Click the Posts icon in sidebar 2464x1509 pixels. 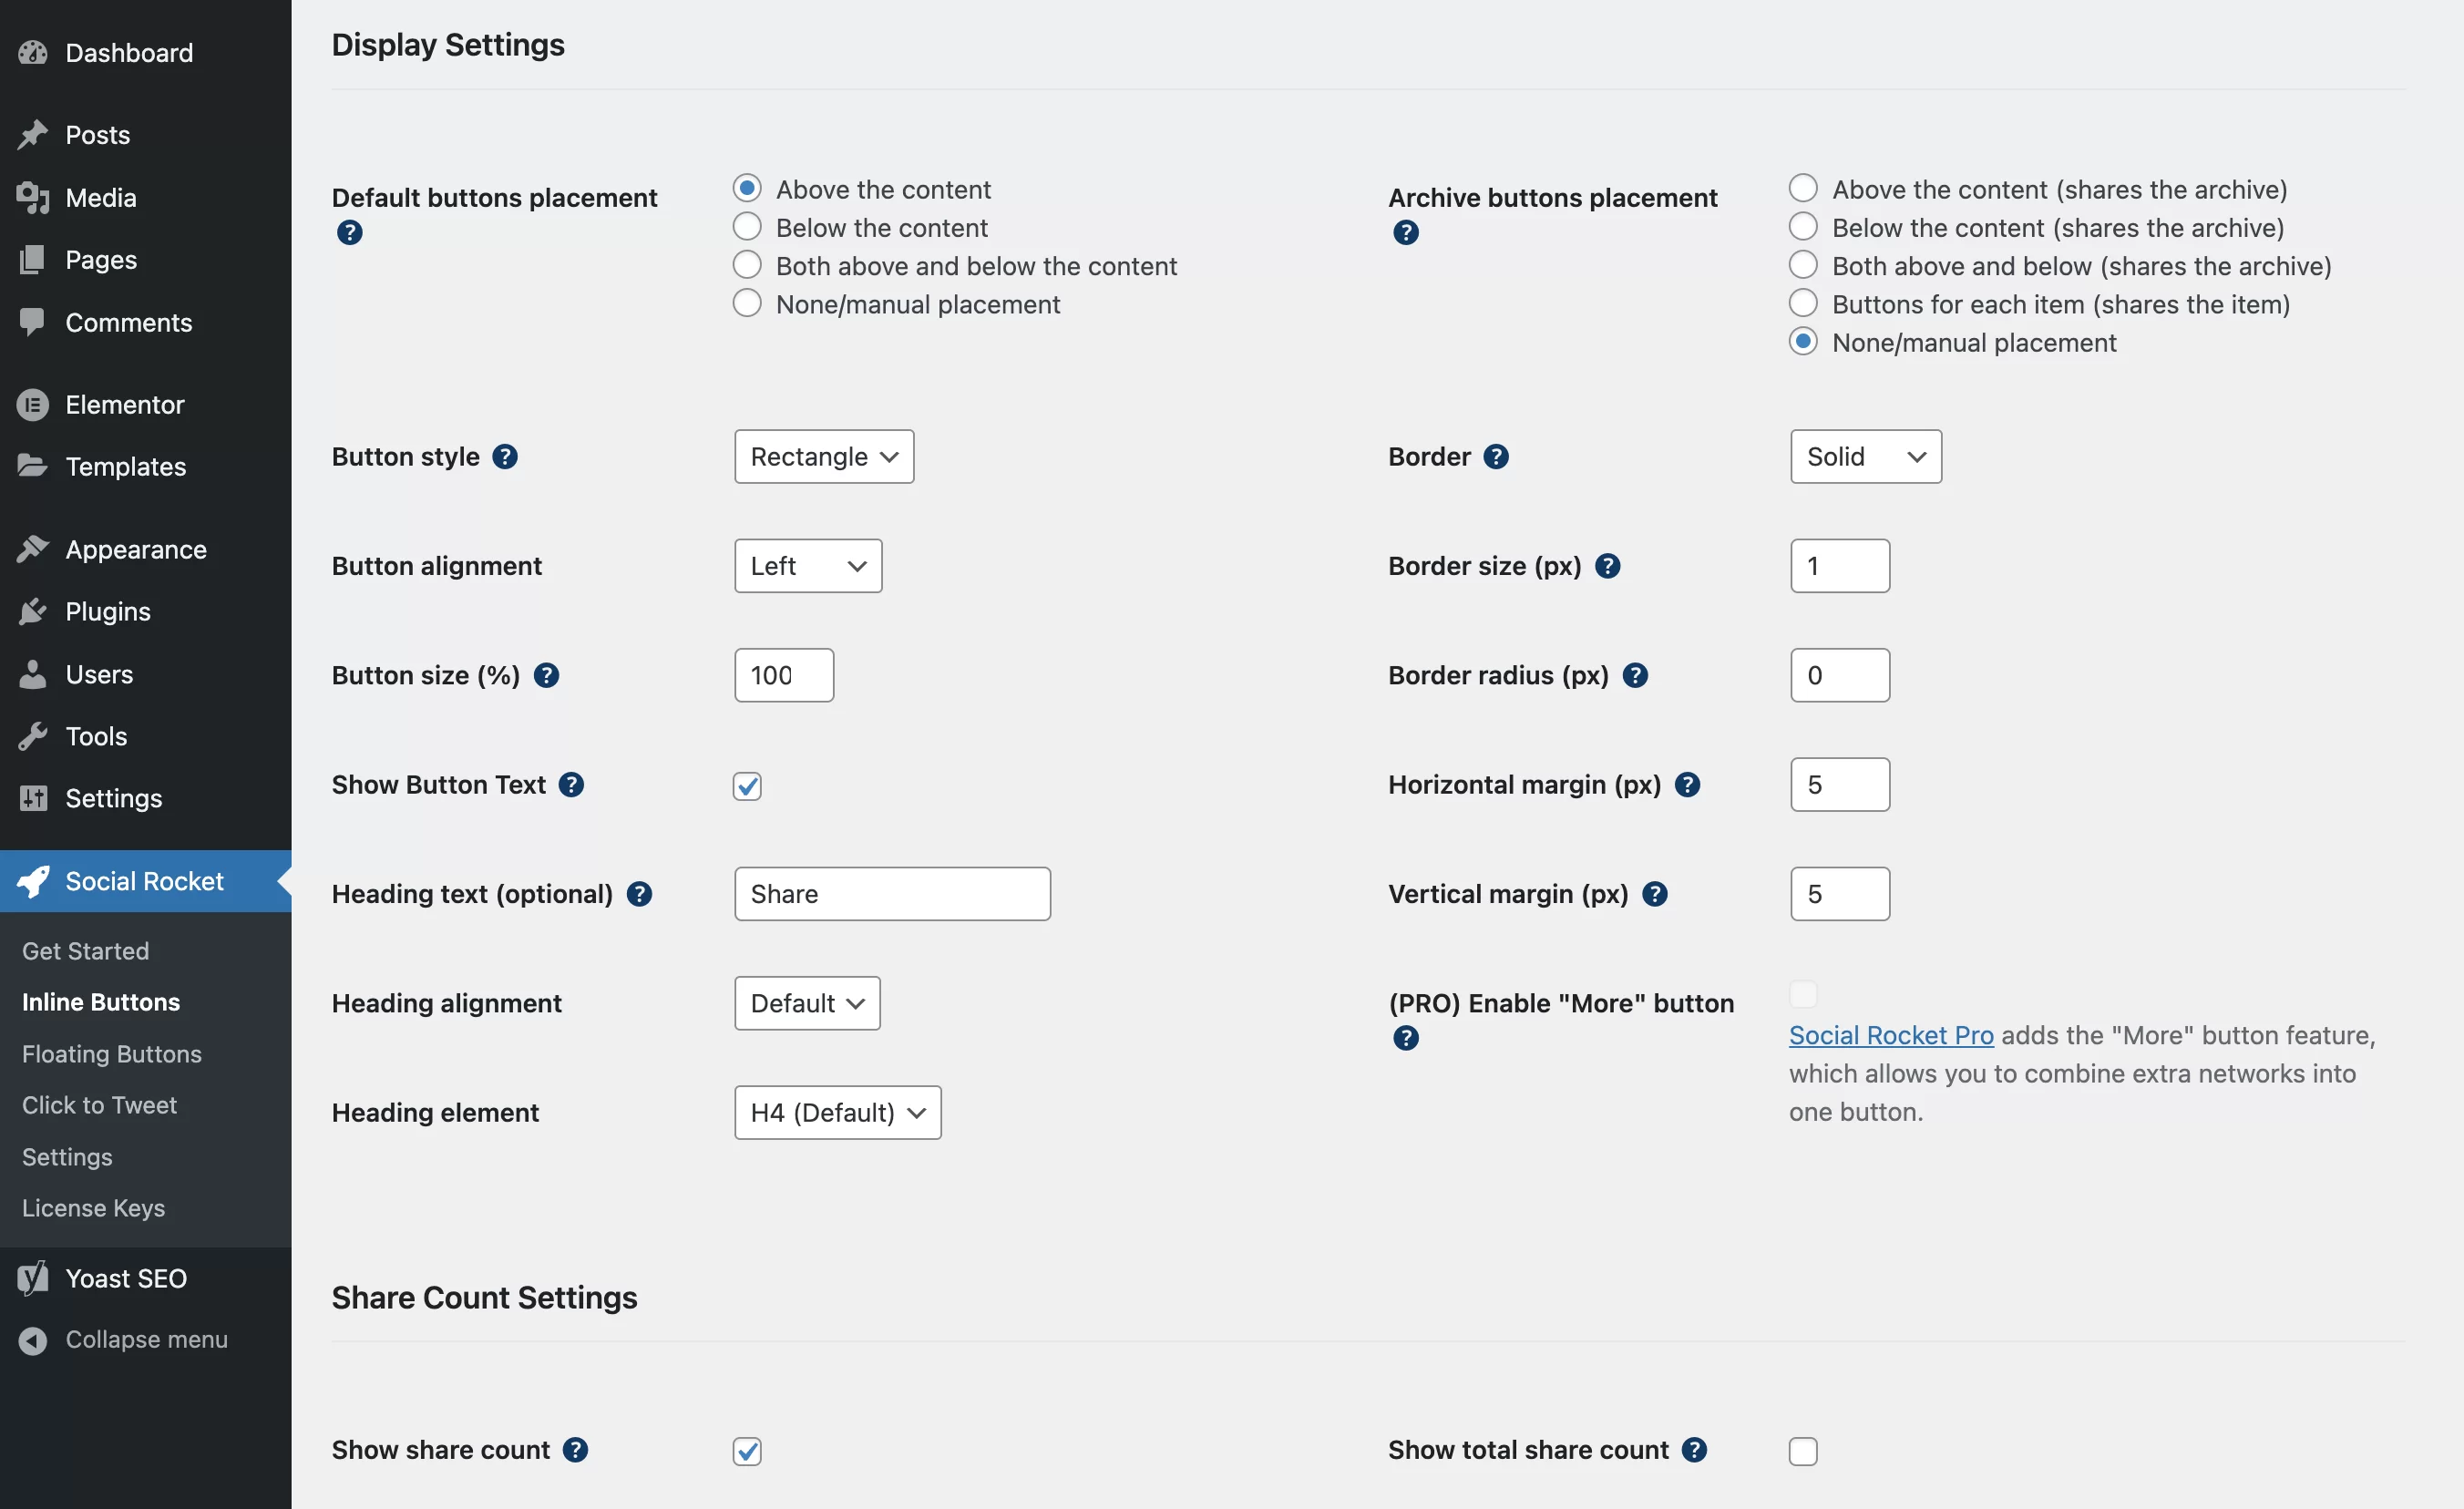[x=34, y=134]
